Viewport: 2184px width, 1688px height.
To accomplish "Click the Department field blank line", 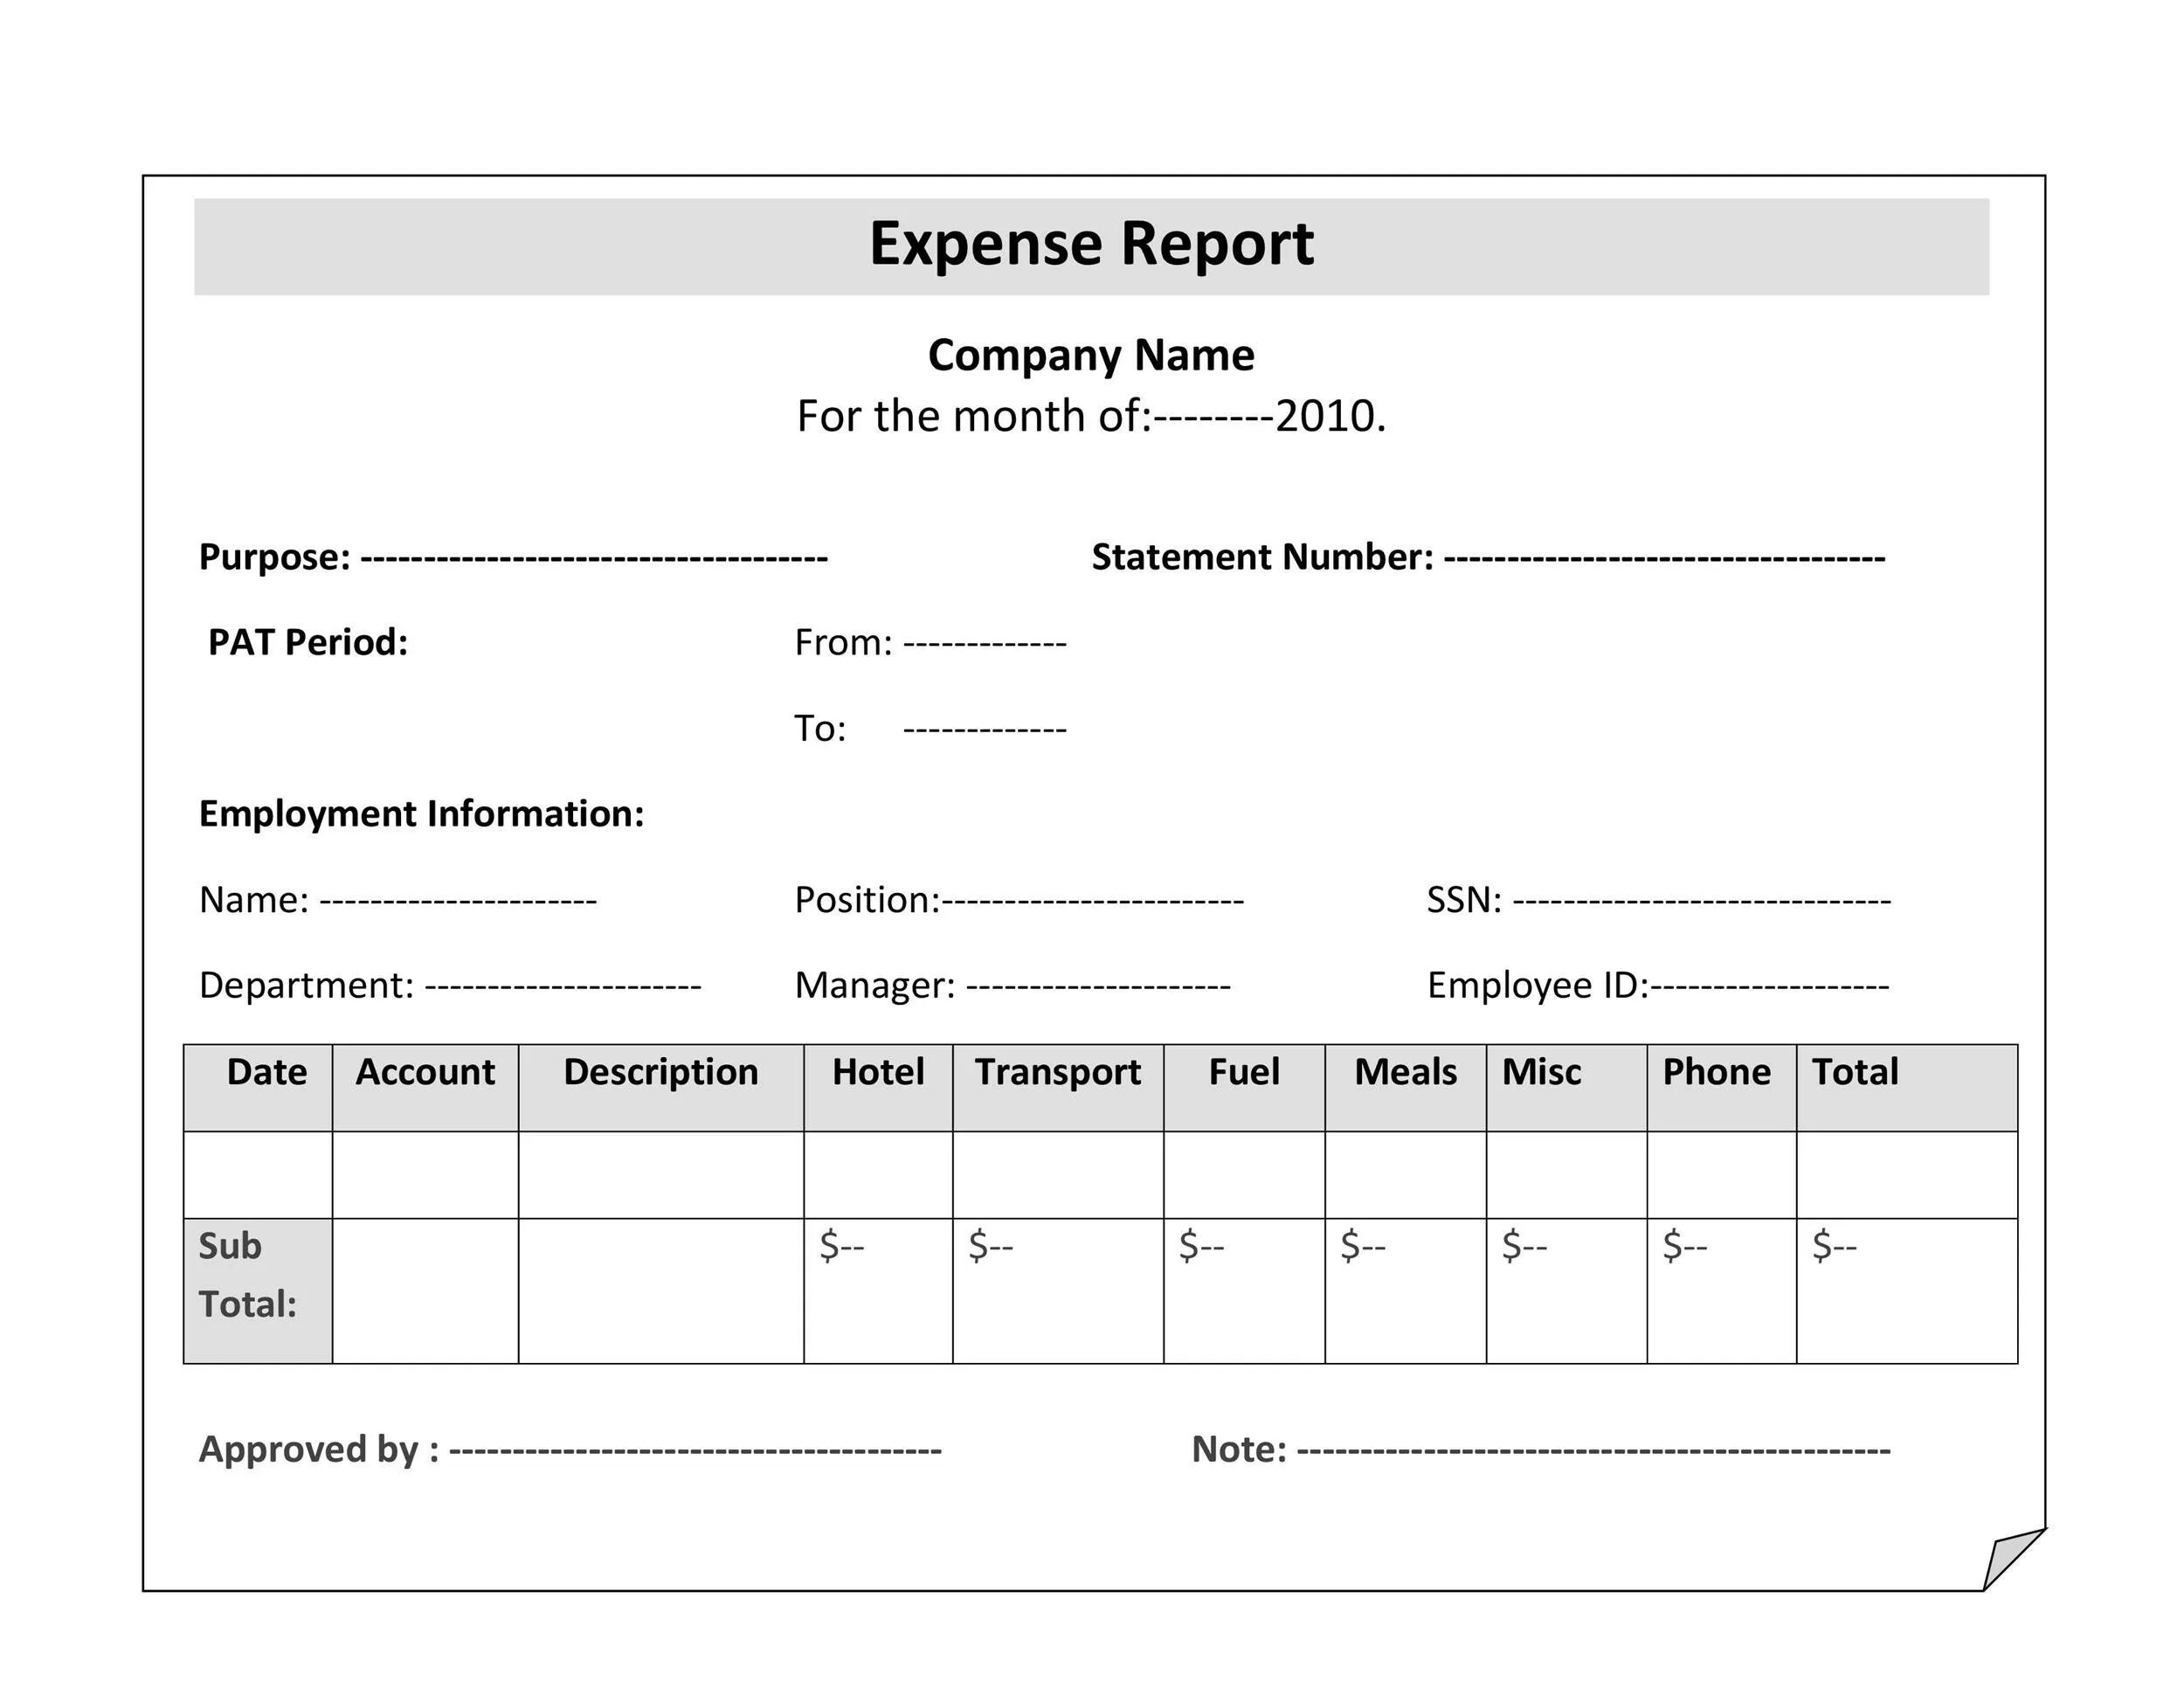I will (x=562, y=987).
